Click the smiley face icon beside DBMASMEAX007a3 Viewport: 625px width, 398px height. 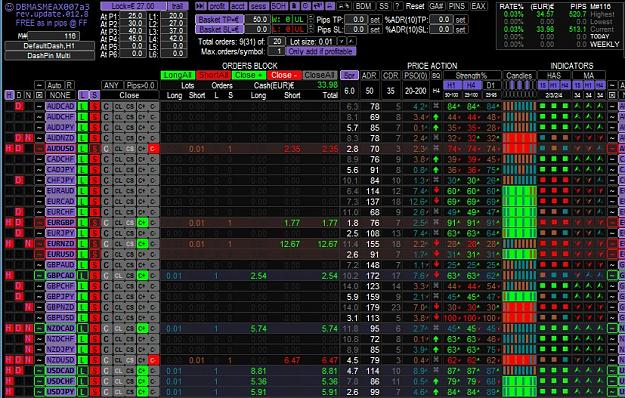pos(9,7)
